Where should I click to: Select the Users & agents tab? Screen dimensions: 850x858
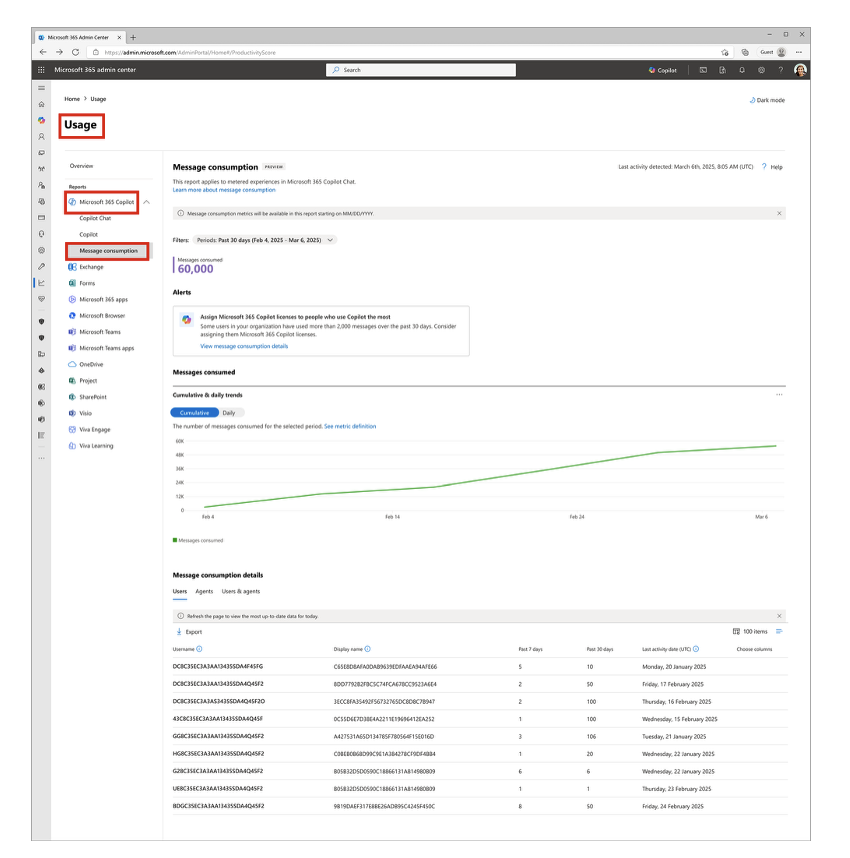(241, 592)
